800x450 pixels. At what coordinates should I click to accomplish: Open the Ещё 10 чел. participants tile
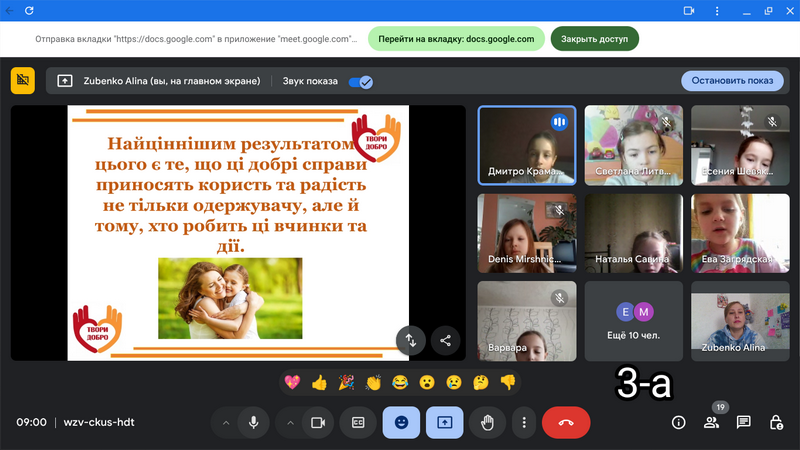[x=633, y=320]
